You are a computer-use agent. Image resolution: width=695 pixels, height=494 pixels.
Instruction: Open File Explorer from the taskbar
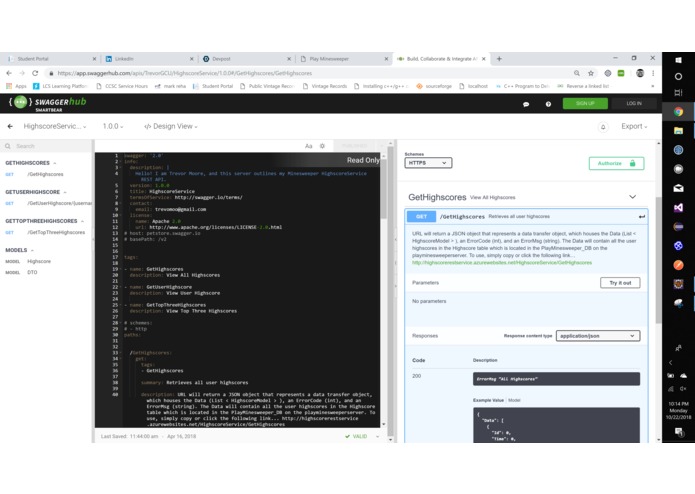pyautogui.click(x=678, y=131)
